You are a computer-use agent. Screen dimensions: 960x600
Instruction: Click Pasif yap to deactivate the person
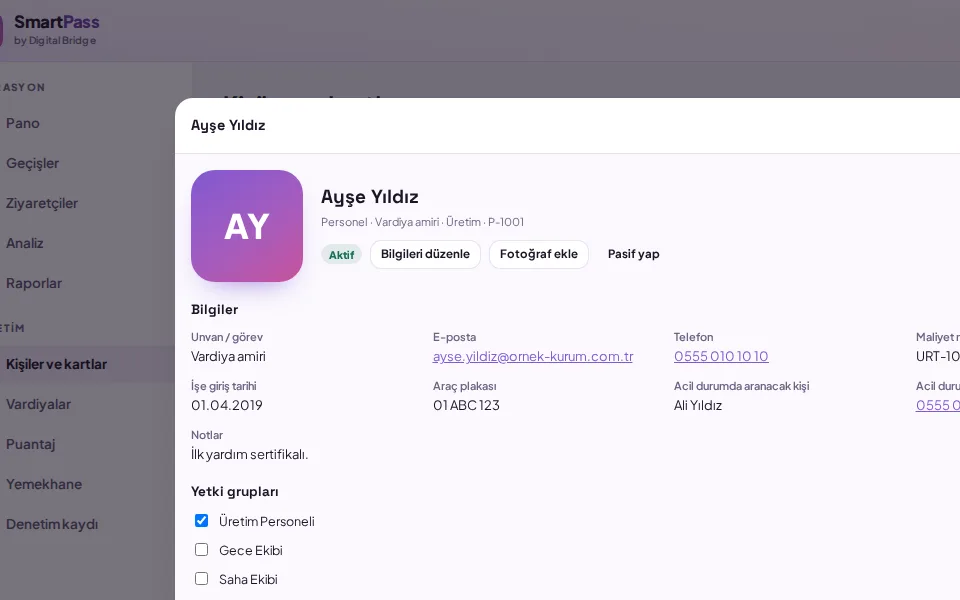pos(634,254)
